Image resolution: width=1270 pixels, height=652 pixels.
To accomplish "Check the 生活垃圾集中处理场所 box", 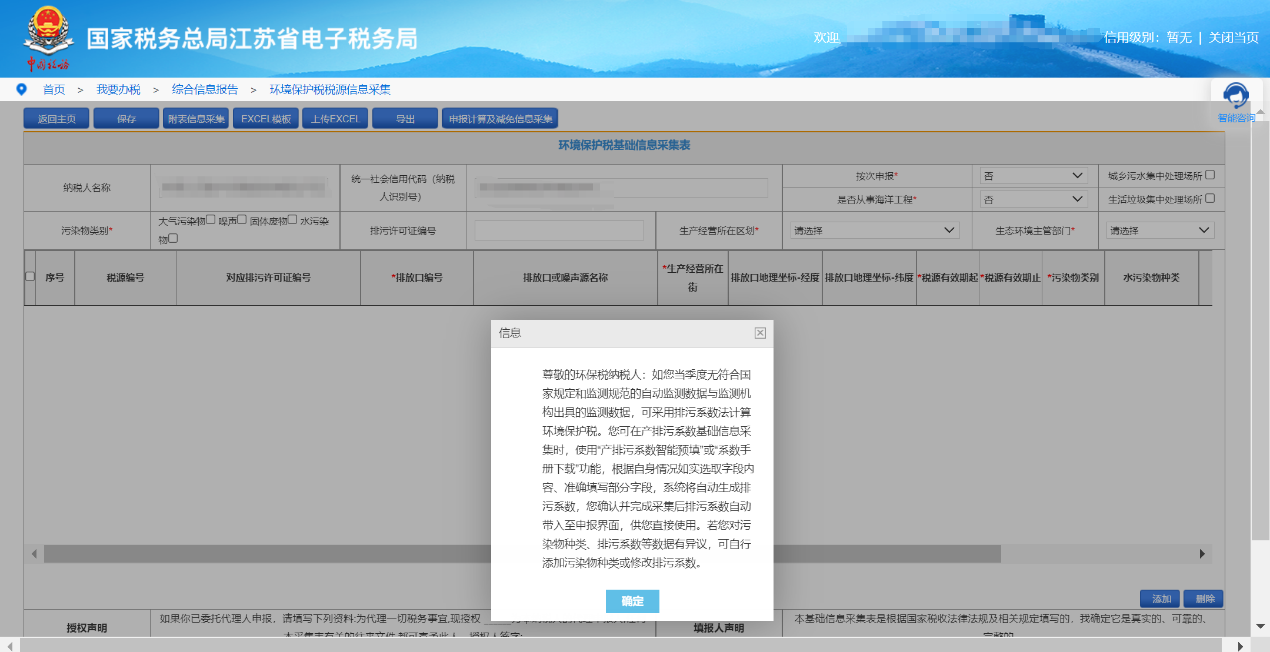I will tap(1210, 198).
